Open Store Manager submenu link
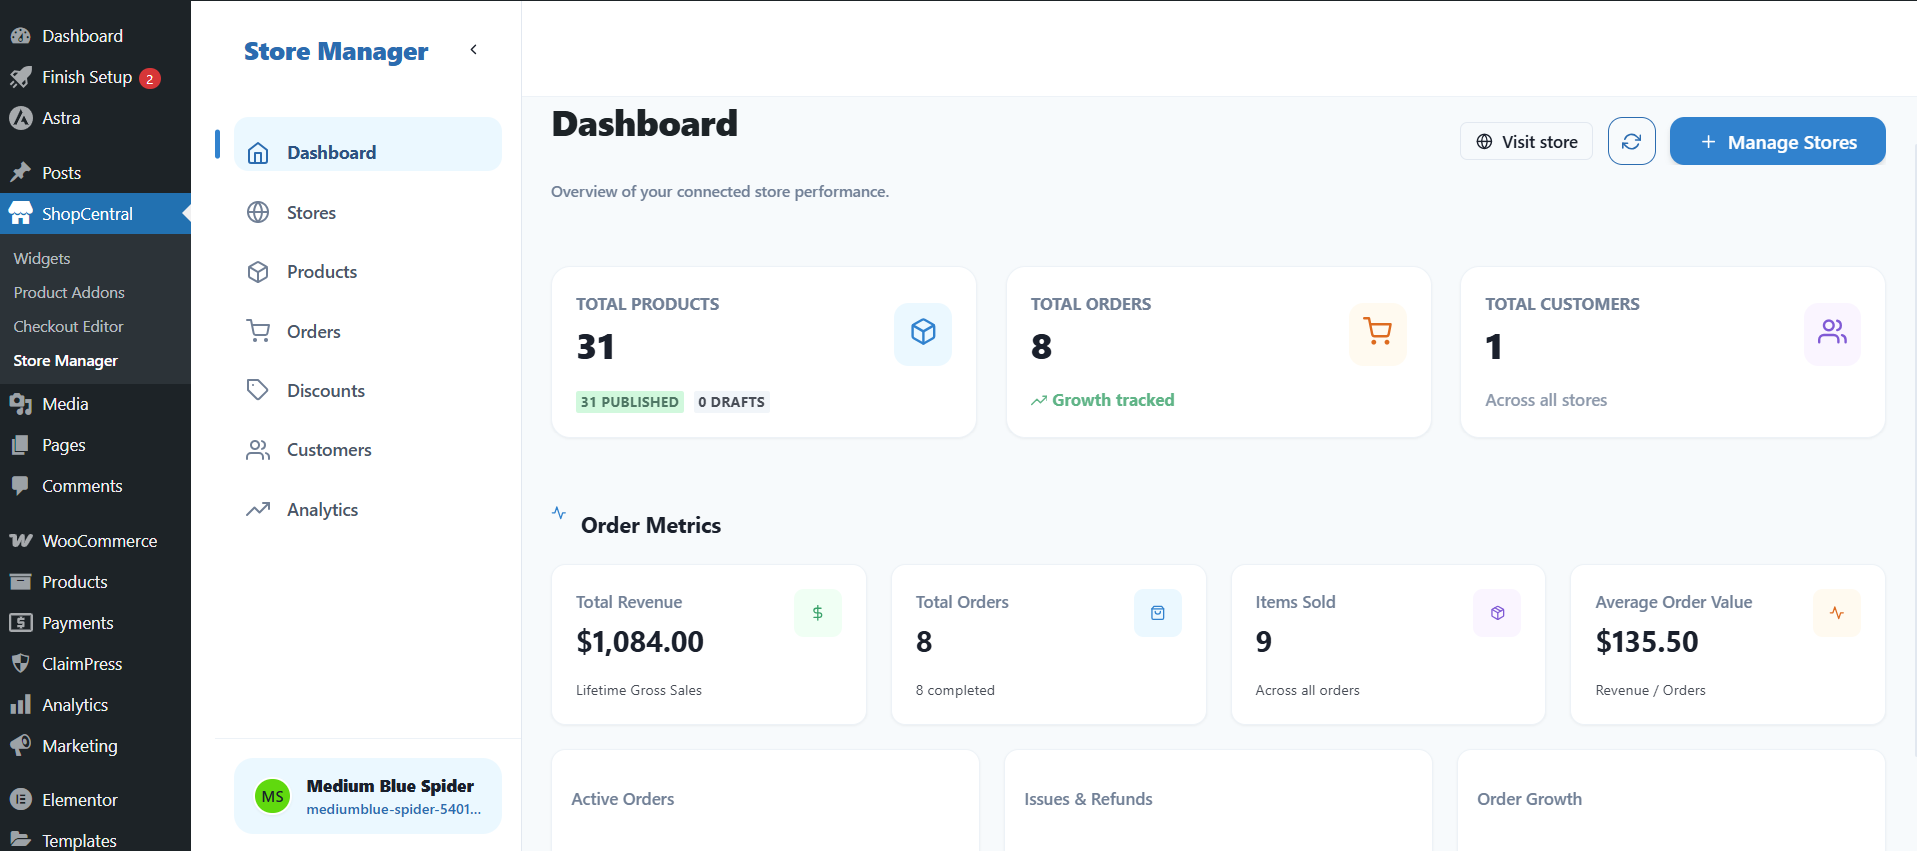Screen dimensions: 1917x851 coord(65,360)
